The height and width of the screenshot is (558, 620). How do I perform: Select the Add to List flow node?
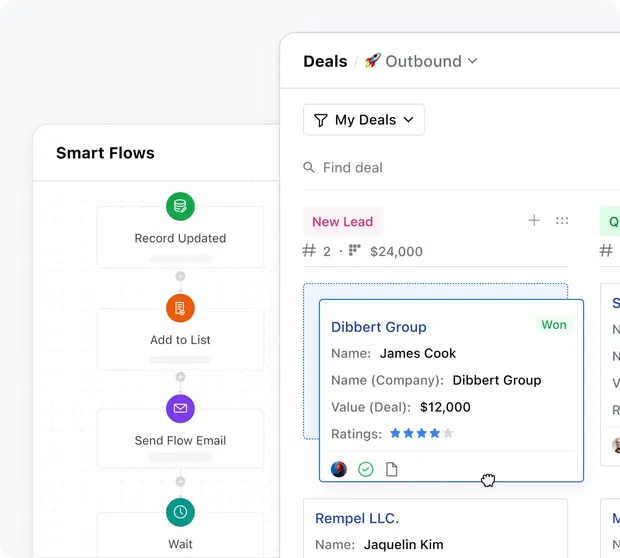pyautogui.click(x=180, y=339)
